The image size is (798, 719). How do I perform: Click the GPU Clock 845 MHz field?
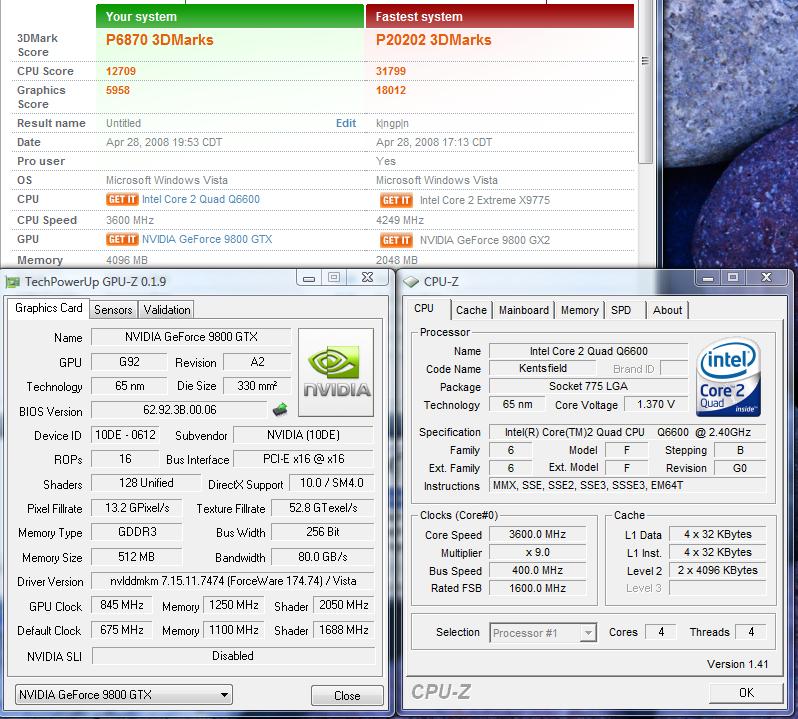pyautogui.click(x=122, y=605)
